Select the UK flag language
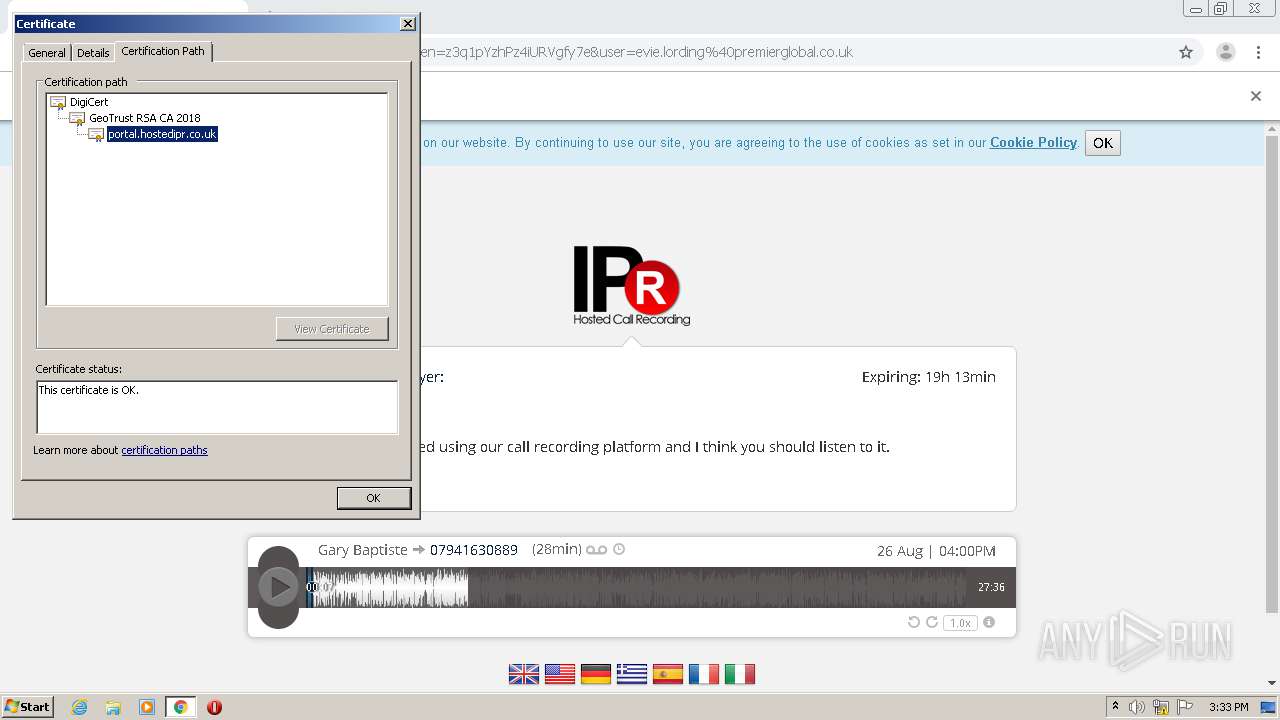This screenshot has height=720, width=1280. coord(524,674)
